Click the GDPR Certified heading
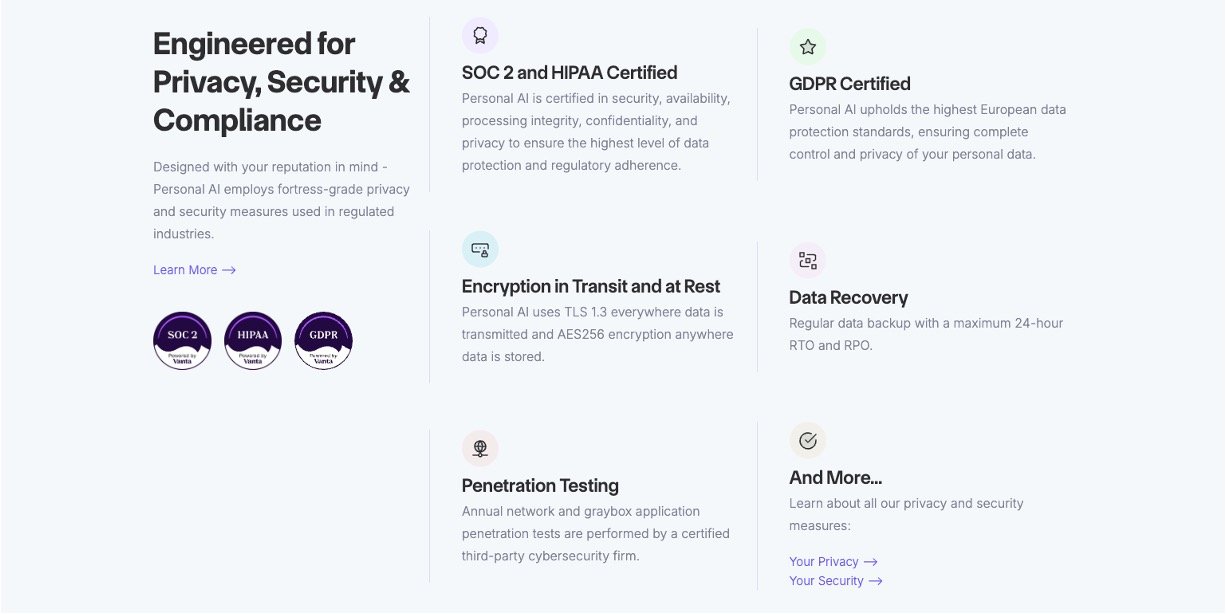 [x=849, y=84]
